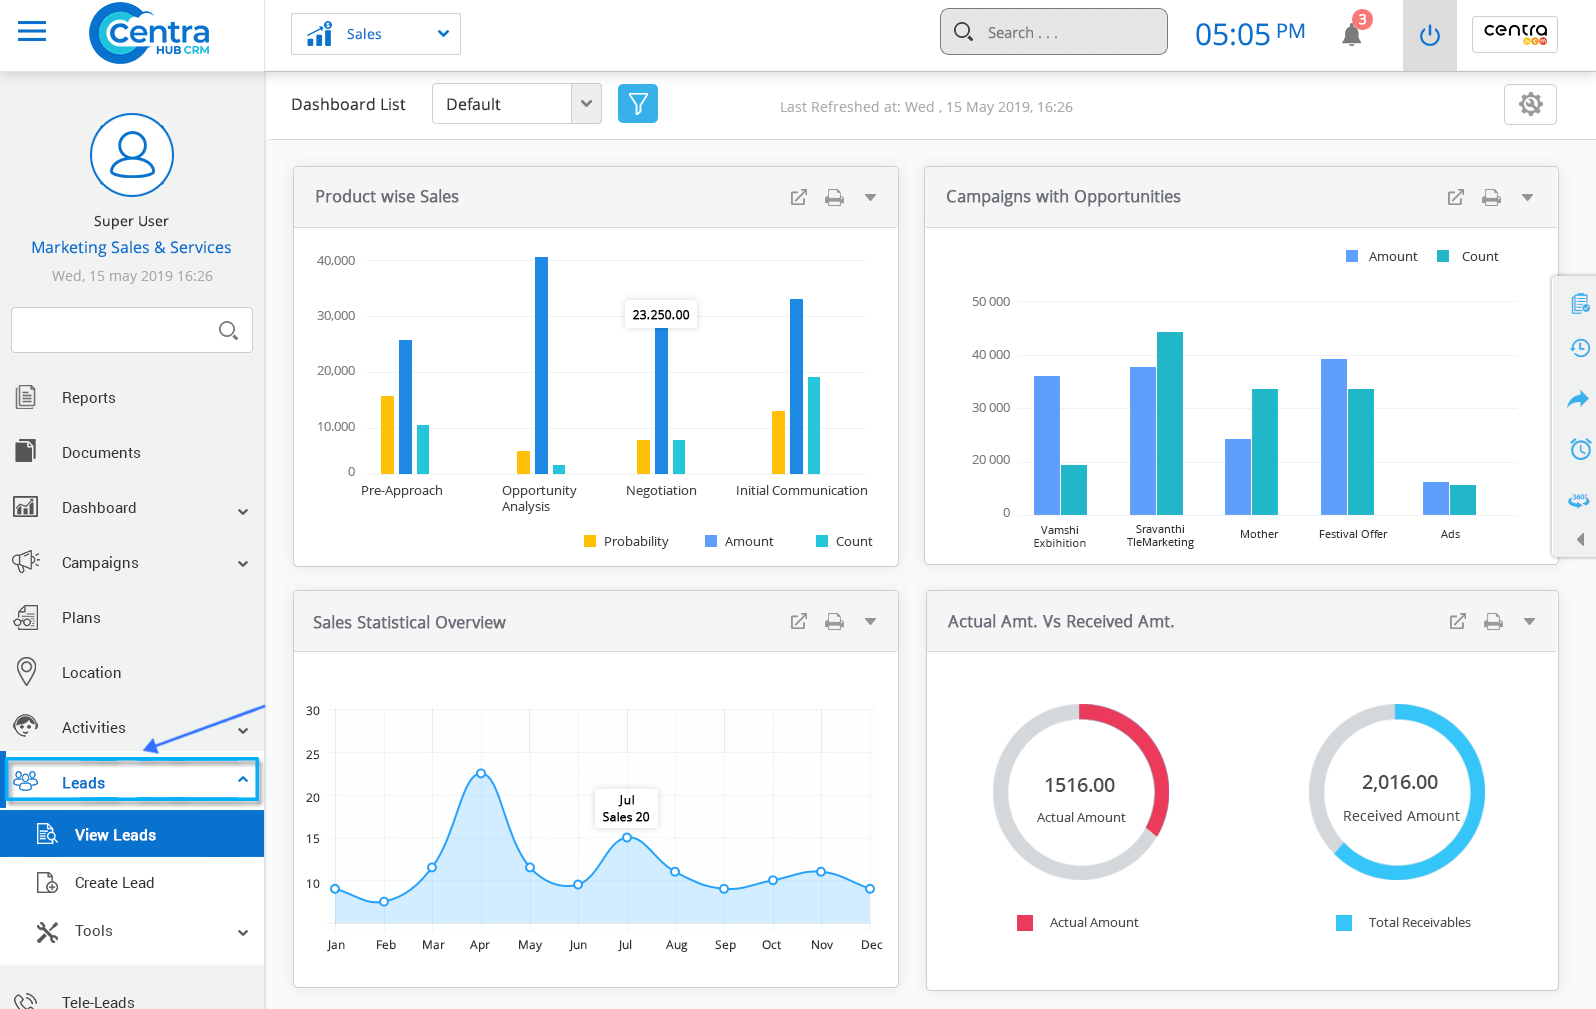Click the Marketing Sales & Services link

[x=131, y=248]
